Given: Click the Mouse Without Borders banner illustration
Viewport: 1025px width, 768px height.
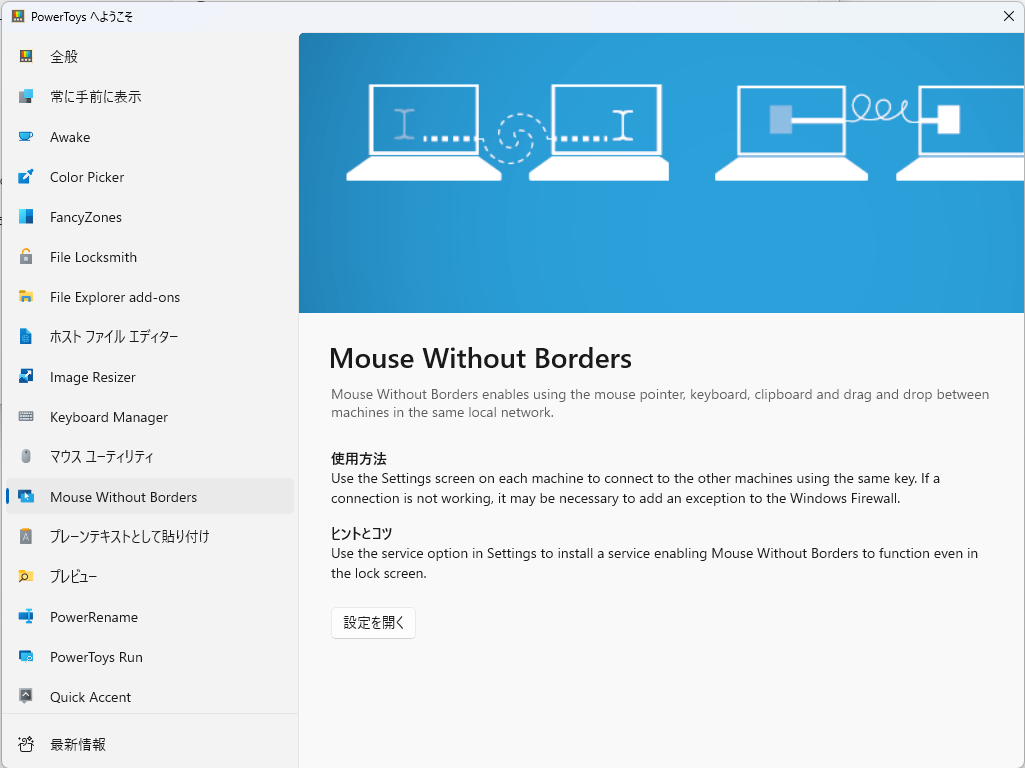Looking at the screenshot, I should tap(660, 172).
